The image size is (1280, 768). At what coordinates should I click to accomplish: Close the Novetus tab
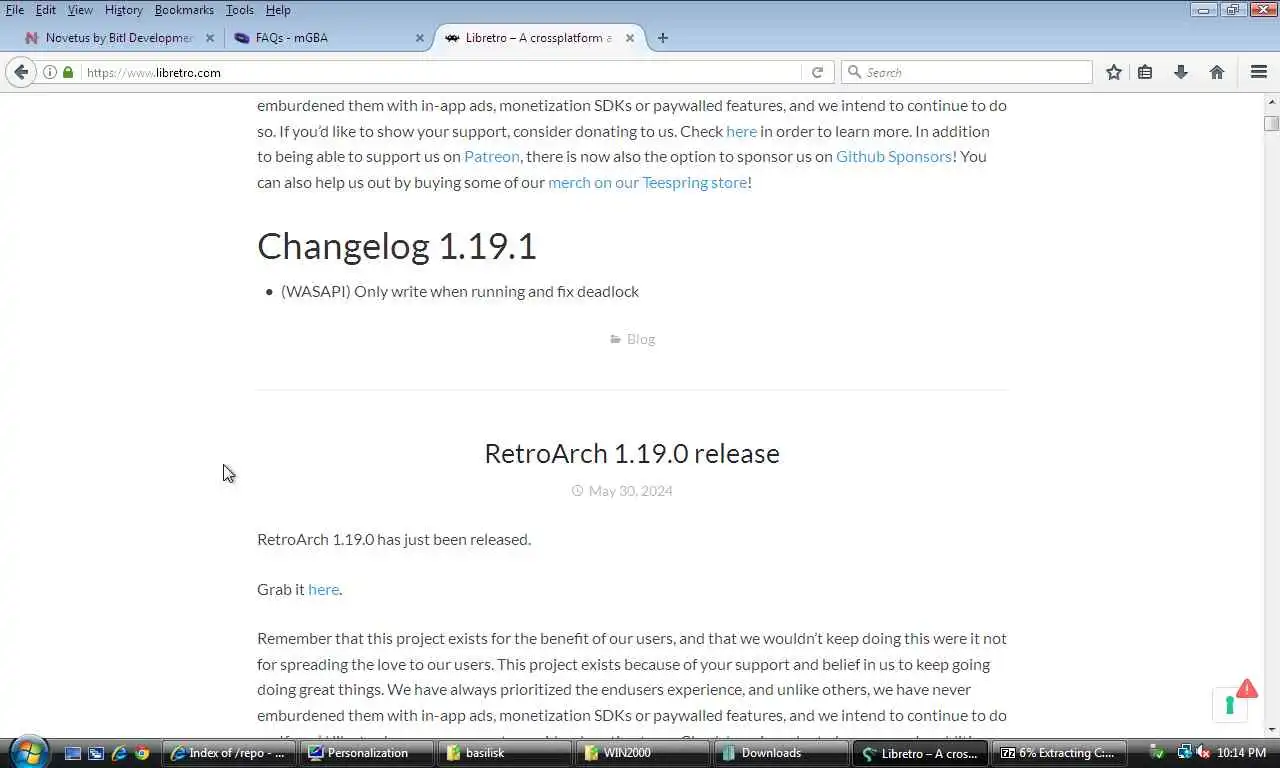[210, 38]
